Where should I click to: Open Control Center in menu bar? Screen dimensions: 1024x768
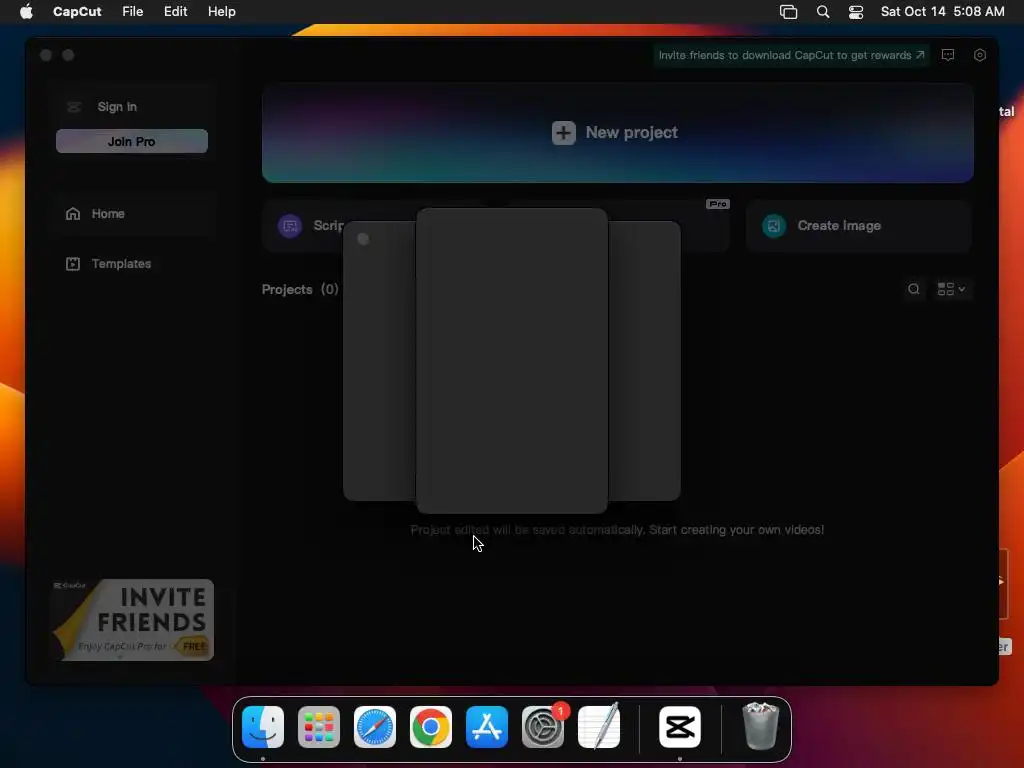coord(856,12)
